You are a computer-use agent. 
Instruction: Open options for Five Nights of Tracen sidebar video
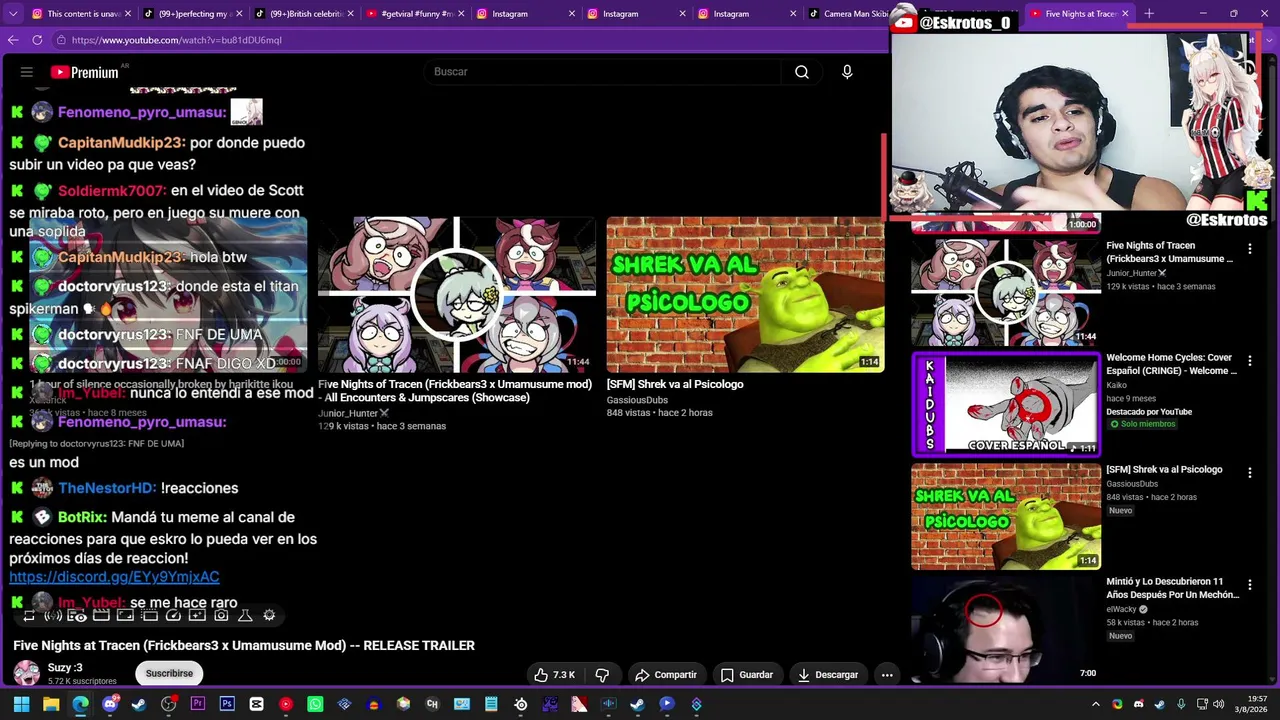1249,248
